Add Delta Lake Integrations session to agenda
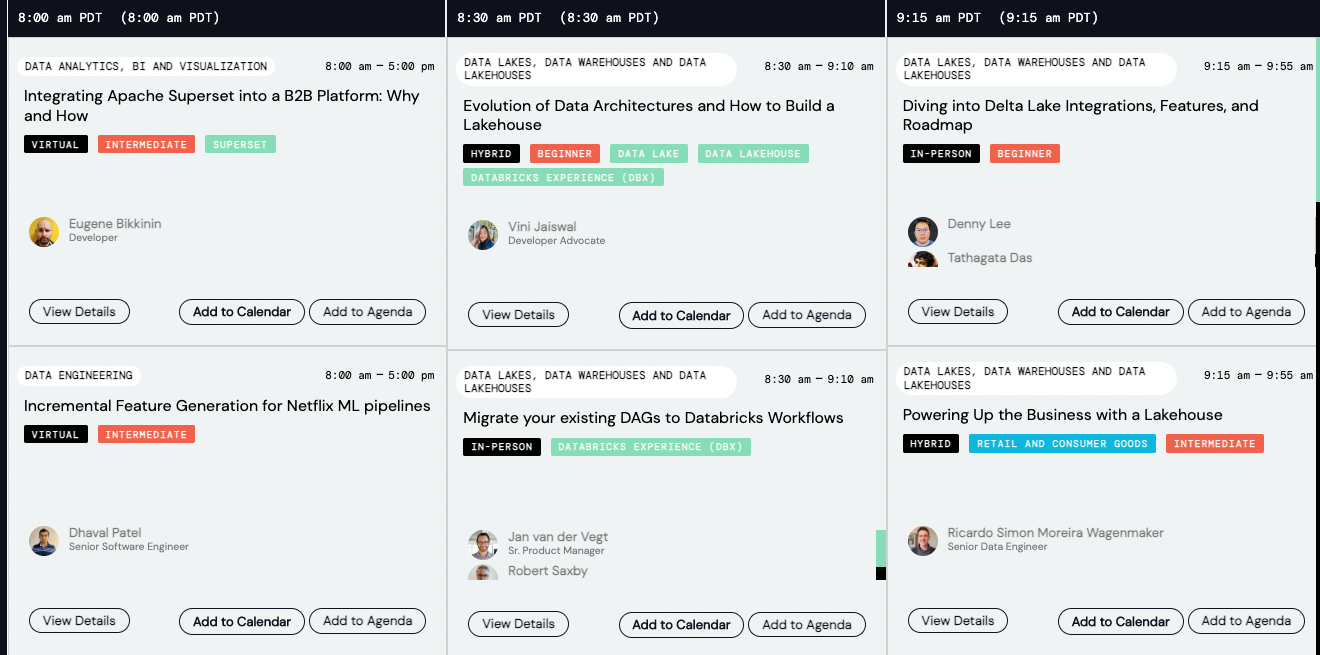 click(x=1246, y=312)
